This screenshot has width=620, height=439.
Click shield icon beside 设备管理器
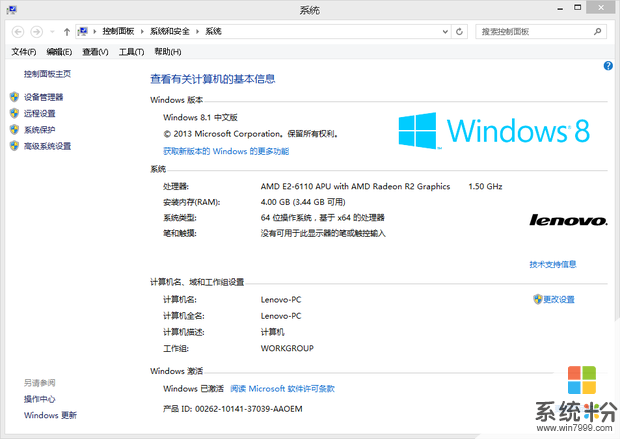pos(14,97)
